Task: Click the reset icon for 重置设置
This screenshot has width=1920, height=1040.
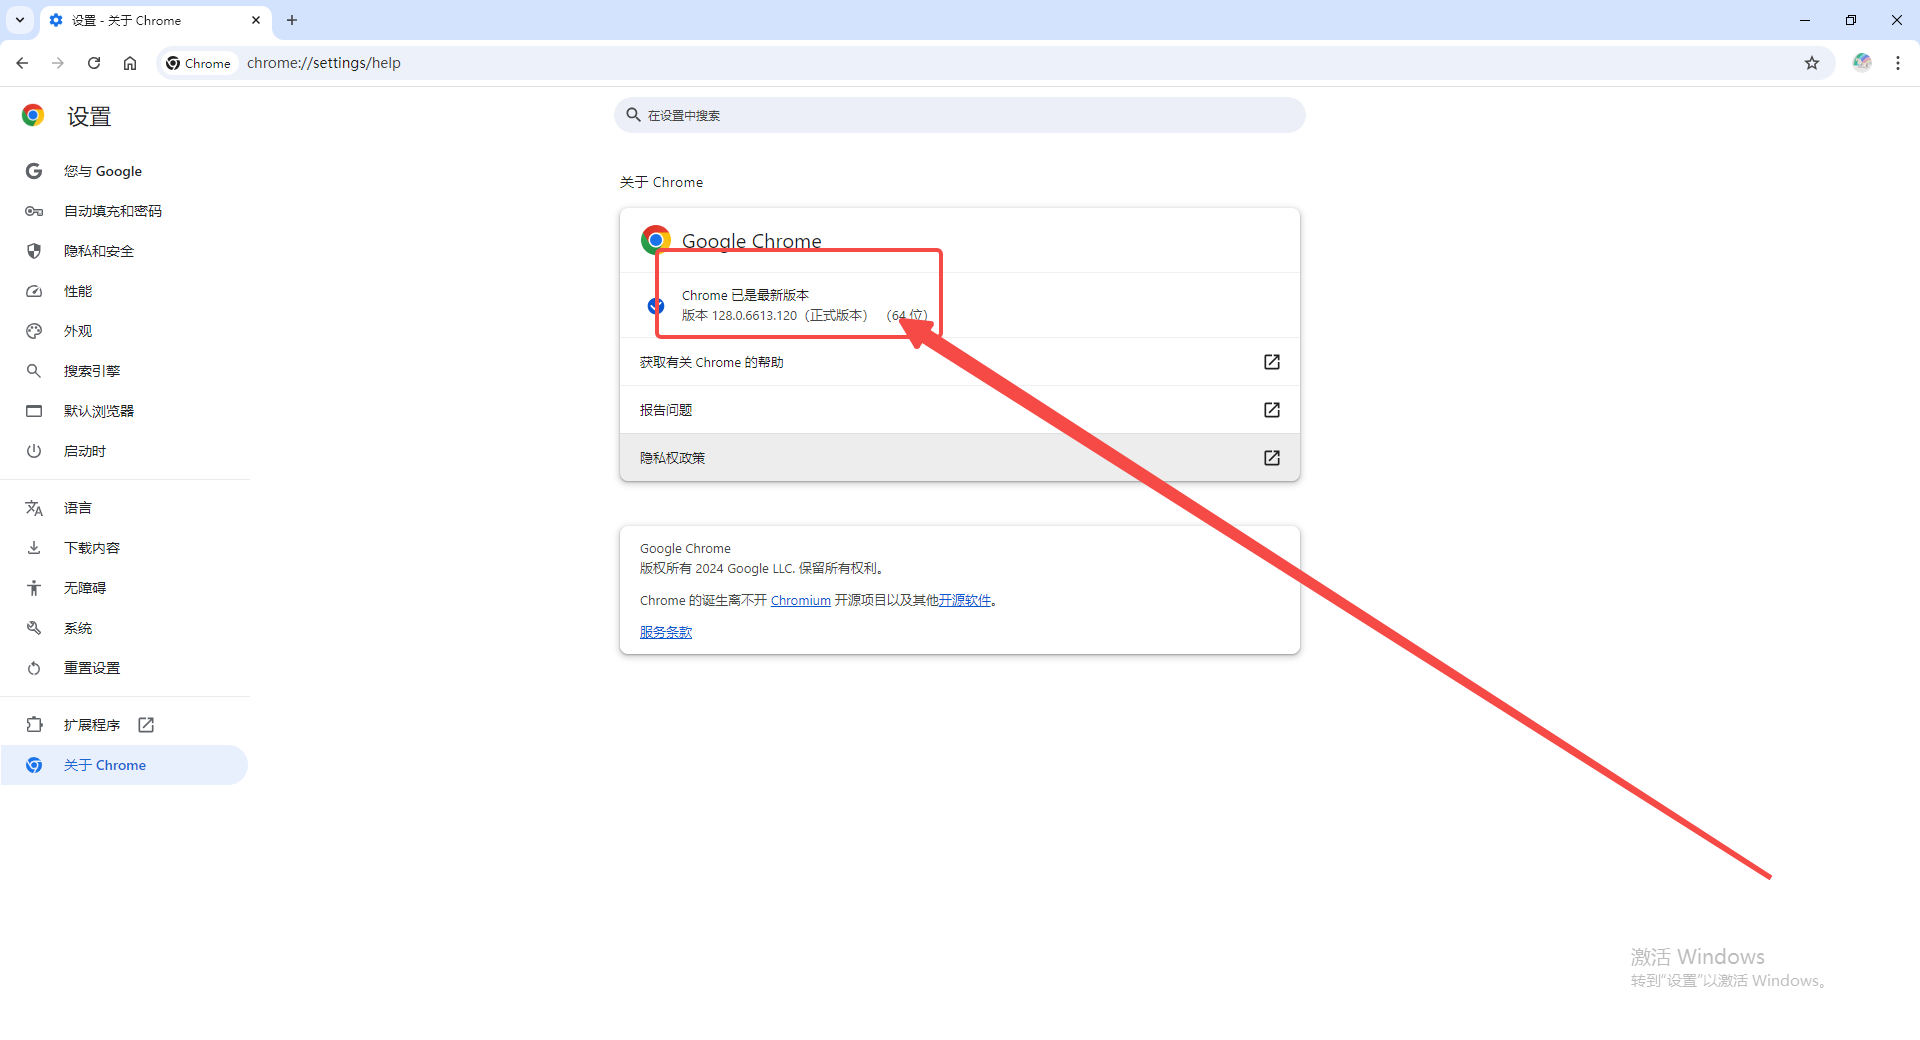Action: [x=34, y=668]
